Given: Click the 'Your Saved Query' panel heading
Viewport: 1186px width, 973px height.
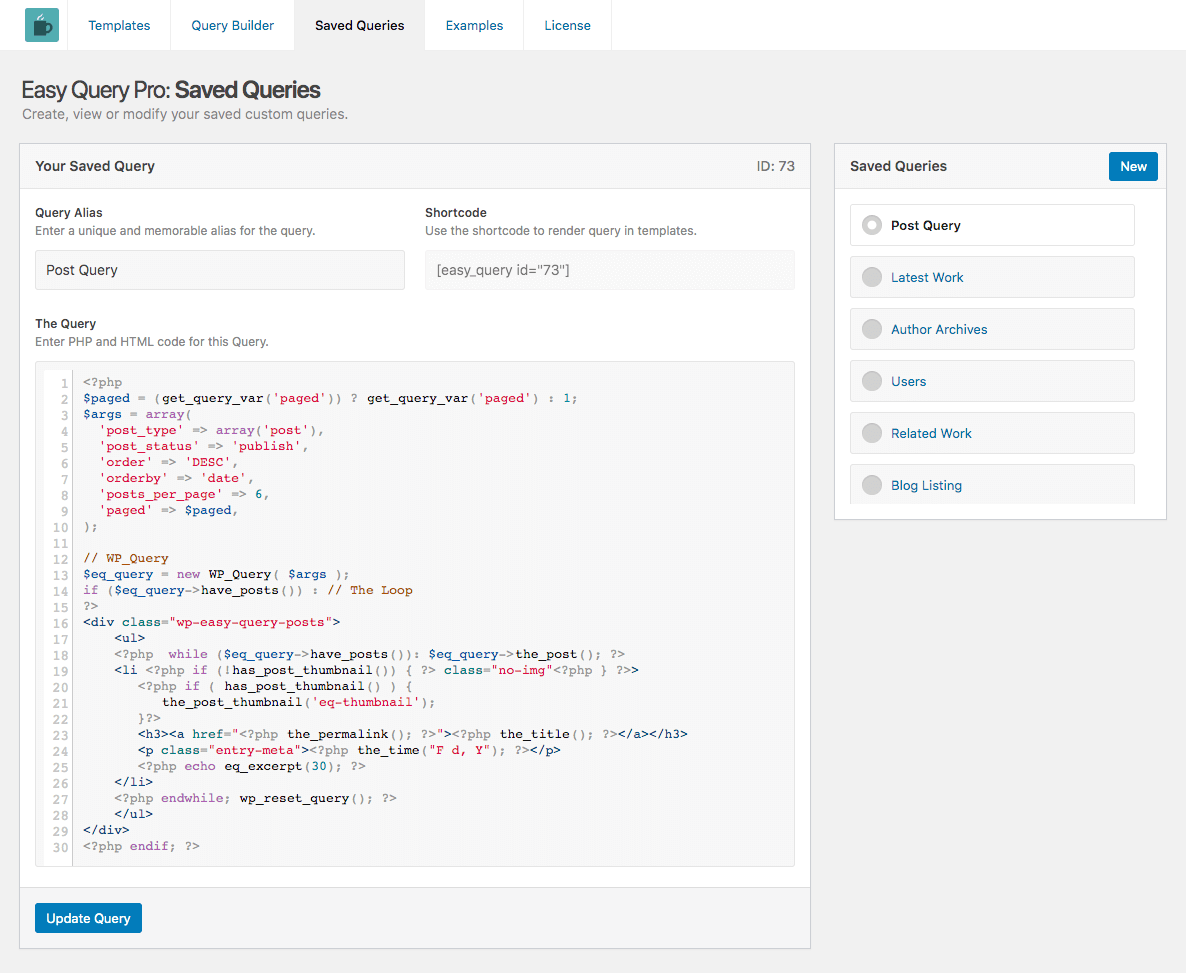Looking at the screenshot, I should click(95, 166).
